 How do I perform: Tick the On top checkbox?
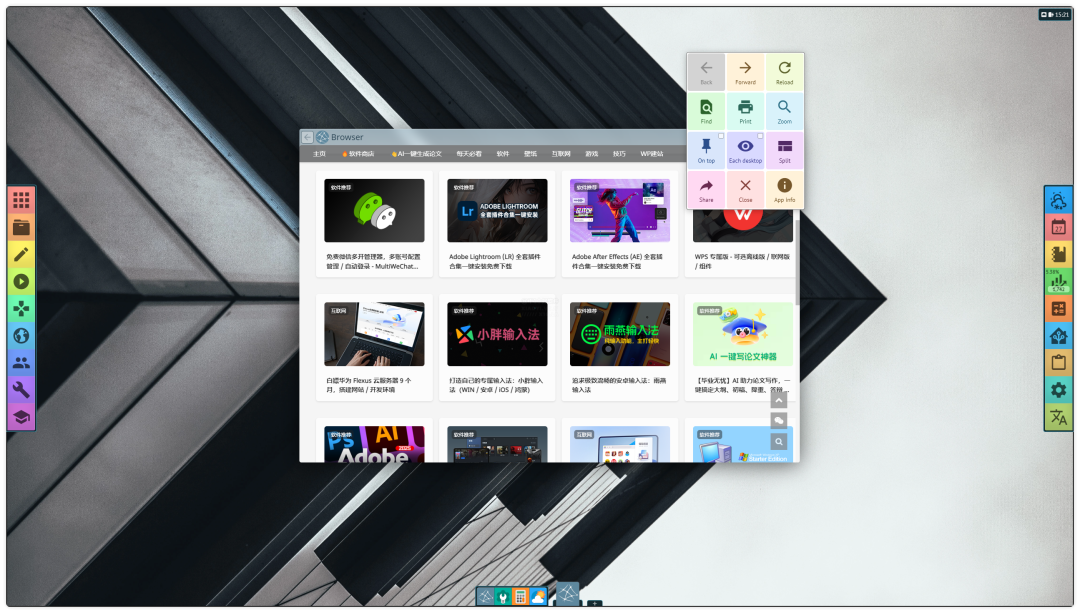[721, 136]
